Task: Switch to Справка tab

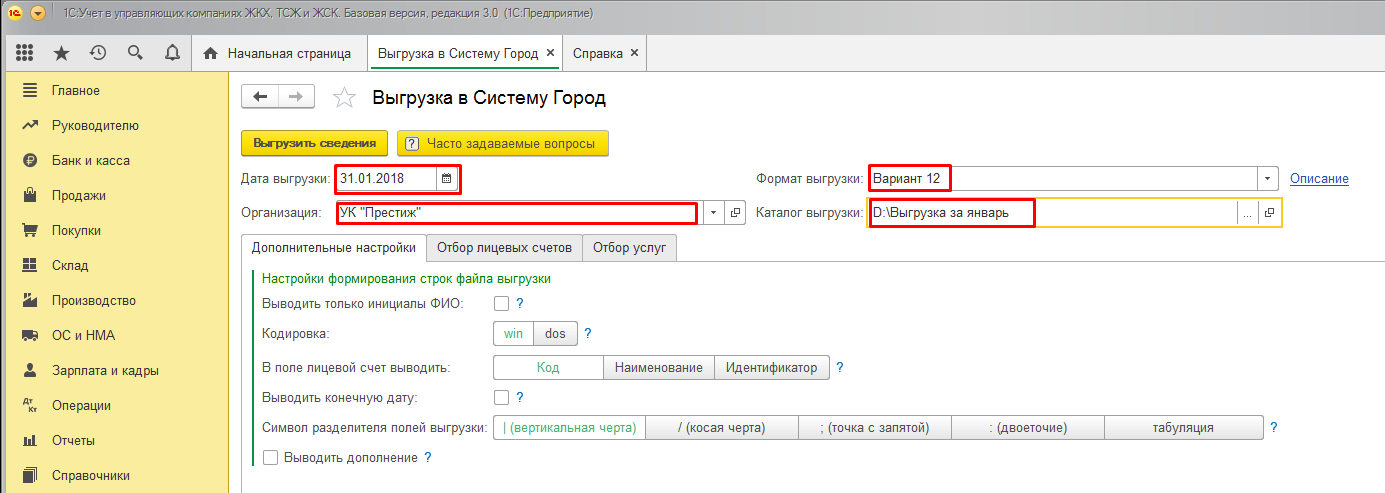Action: 597,53
